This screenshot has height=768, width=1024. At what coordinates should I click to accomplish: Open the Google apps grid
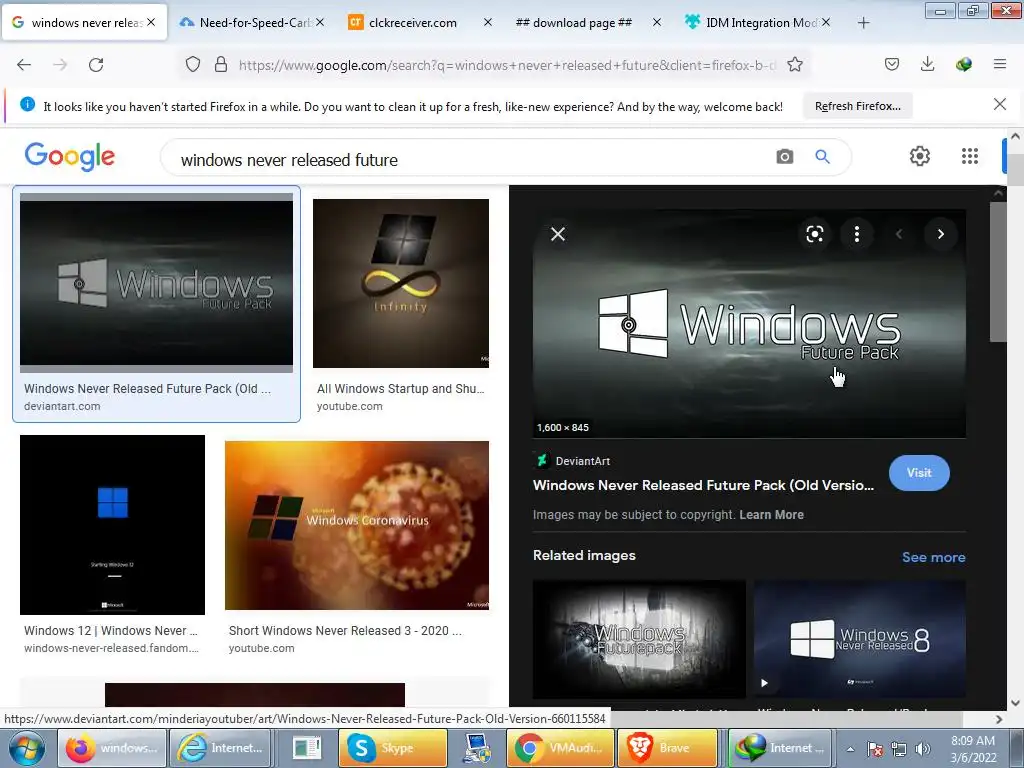click(x=970, y=156)
